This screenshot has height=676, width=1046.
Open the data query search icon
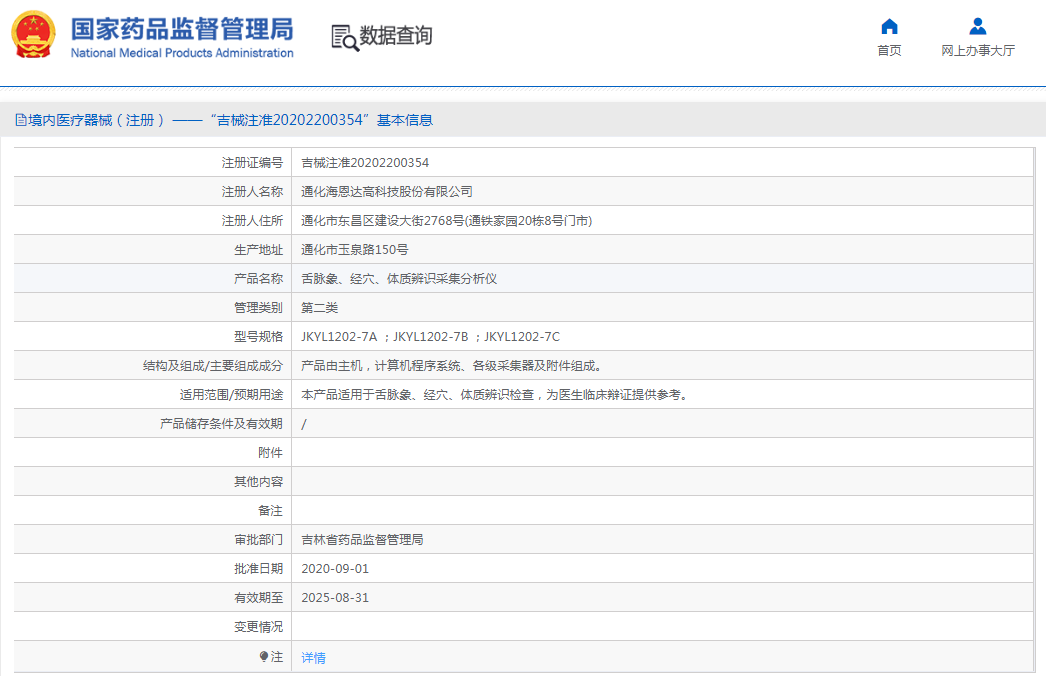(345, 37)
